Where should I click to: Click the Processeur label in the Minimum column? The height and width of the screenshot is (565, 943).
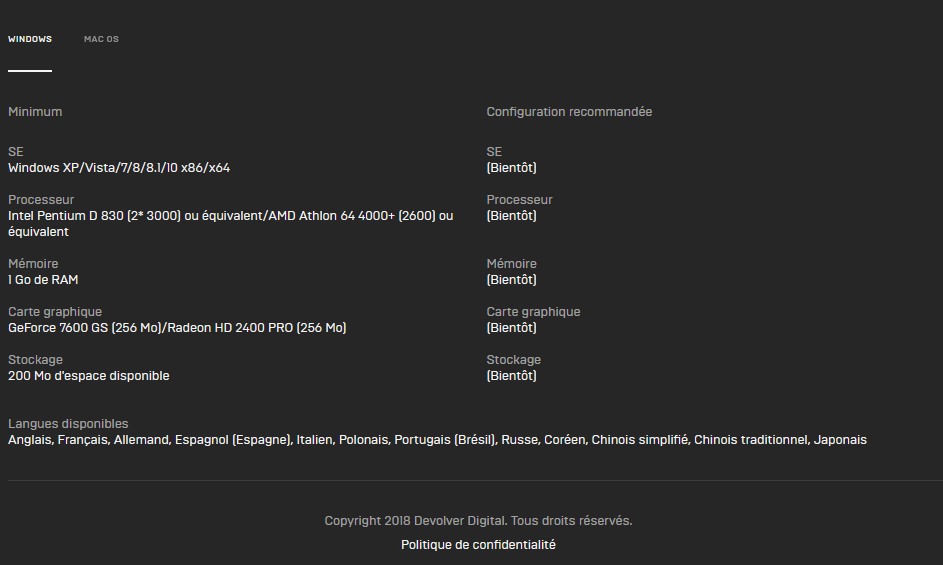click(x=41, y=200)
